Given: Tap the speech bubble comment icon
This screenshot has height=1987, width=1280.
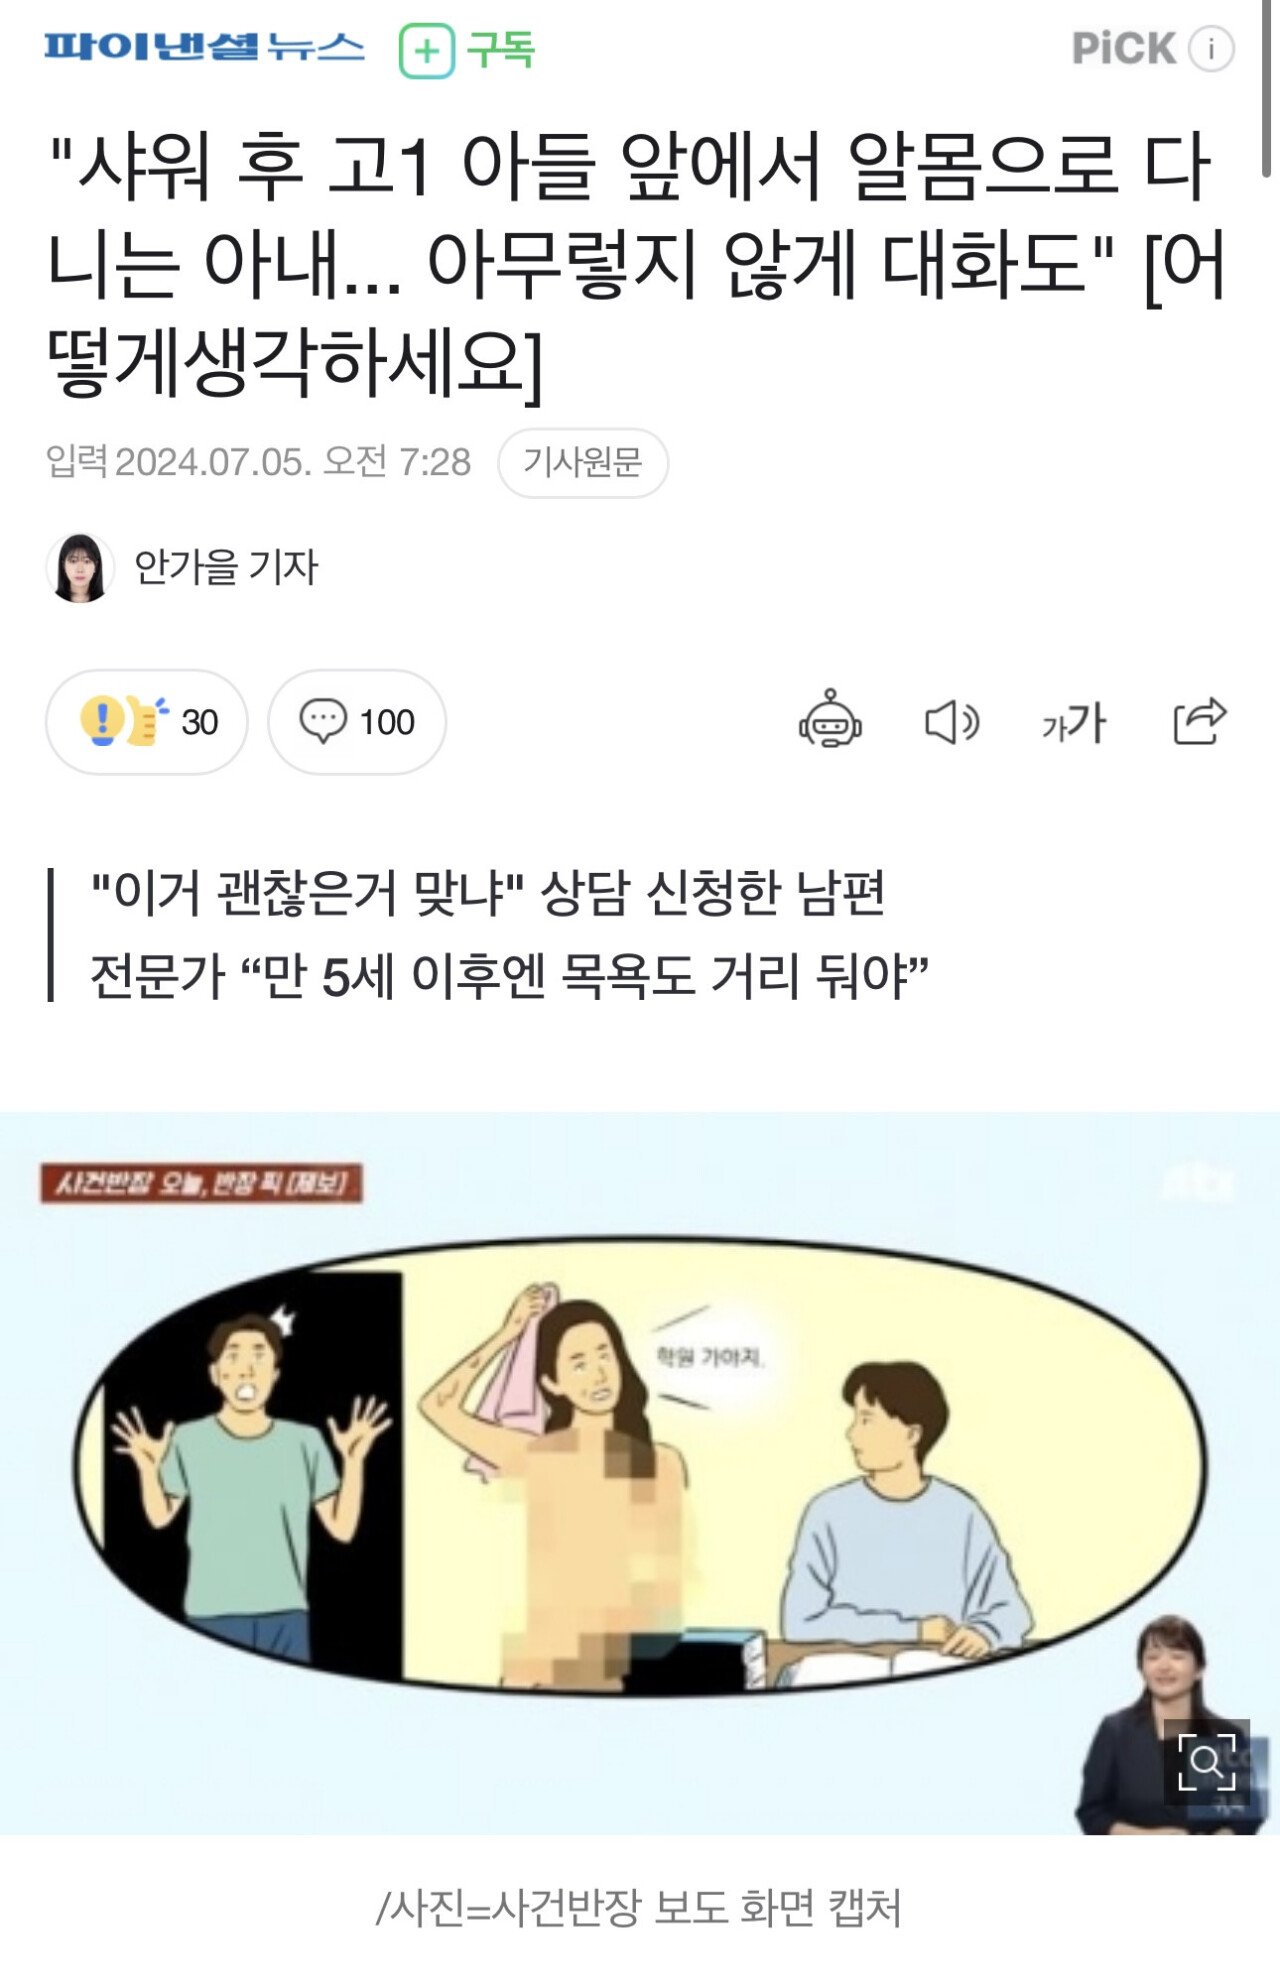Looking at the screenshot, I should pos(323,721).
